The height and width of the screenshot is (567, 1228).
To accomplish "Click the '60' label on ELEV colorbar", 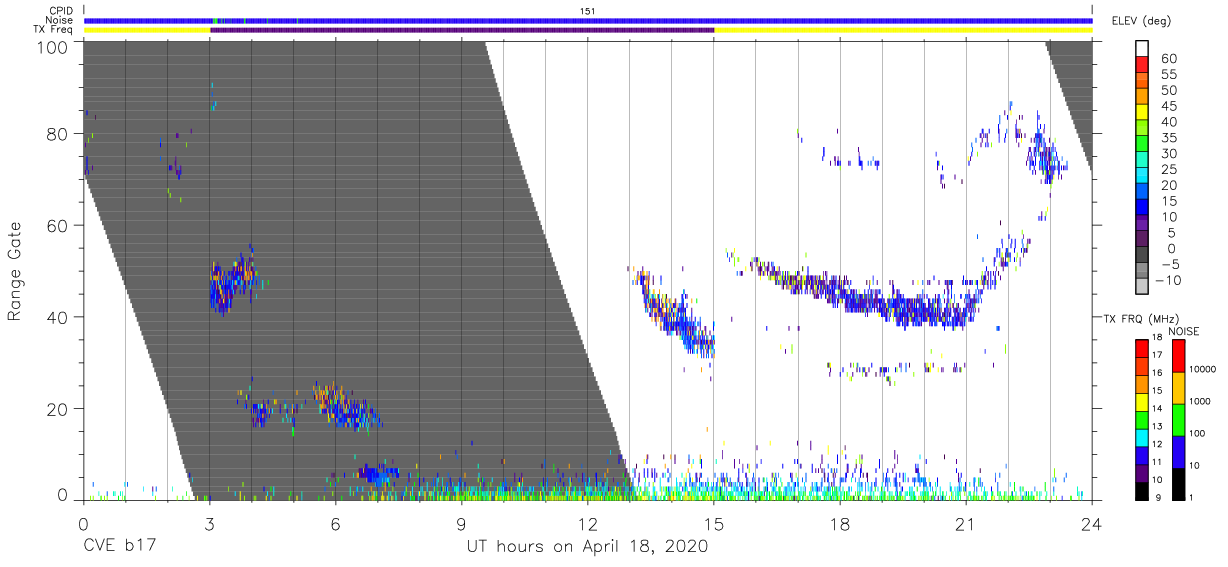I will pos(1168,59).
